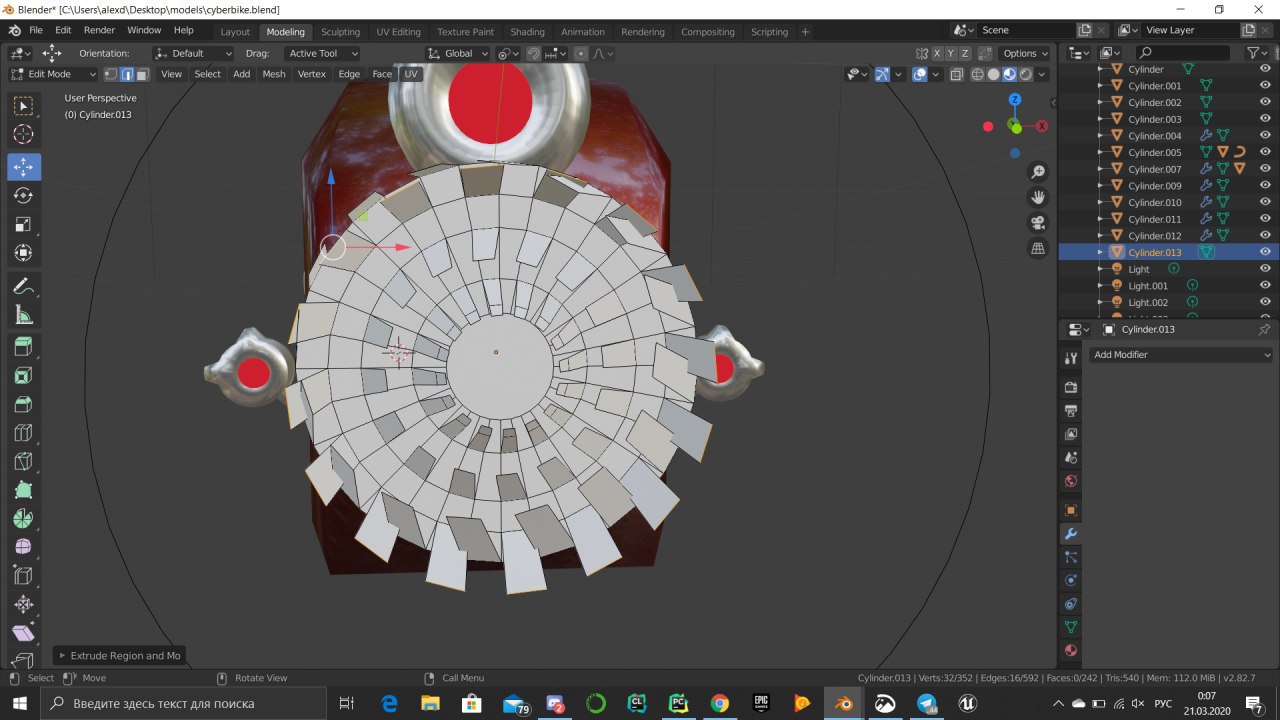Image resolution: width=1280 pixels, height=720 pixels.
Task: Click the zoom view magnifier gizmo
Action: tap(1038, 173)
